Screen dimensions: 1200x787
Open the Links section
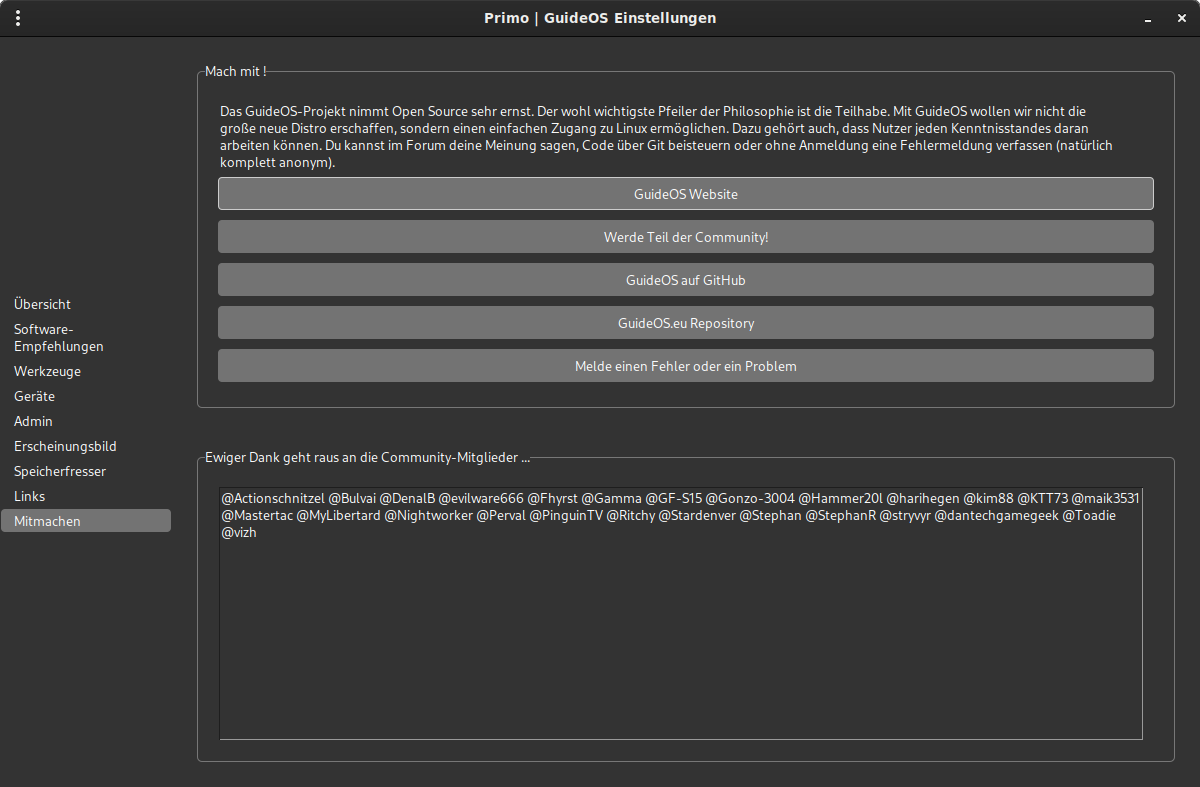click(x=29, y=496)
